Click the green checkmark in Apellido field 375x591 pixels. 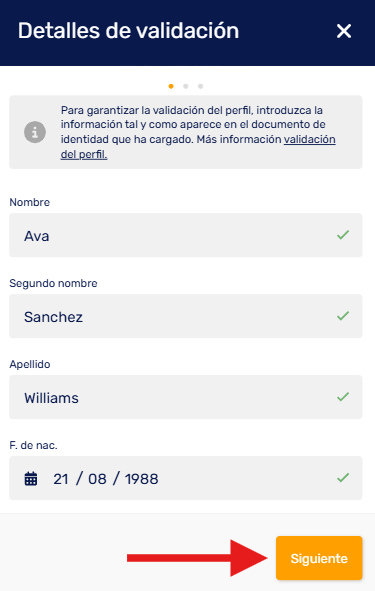(343, 397)
